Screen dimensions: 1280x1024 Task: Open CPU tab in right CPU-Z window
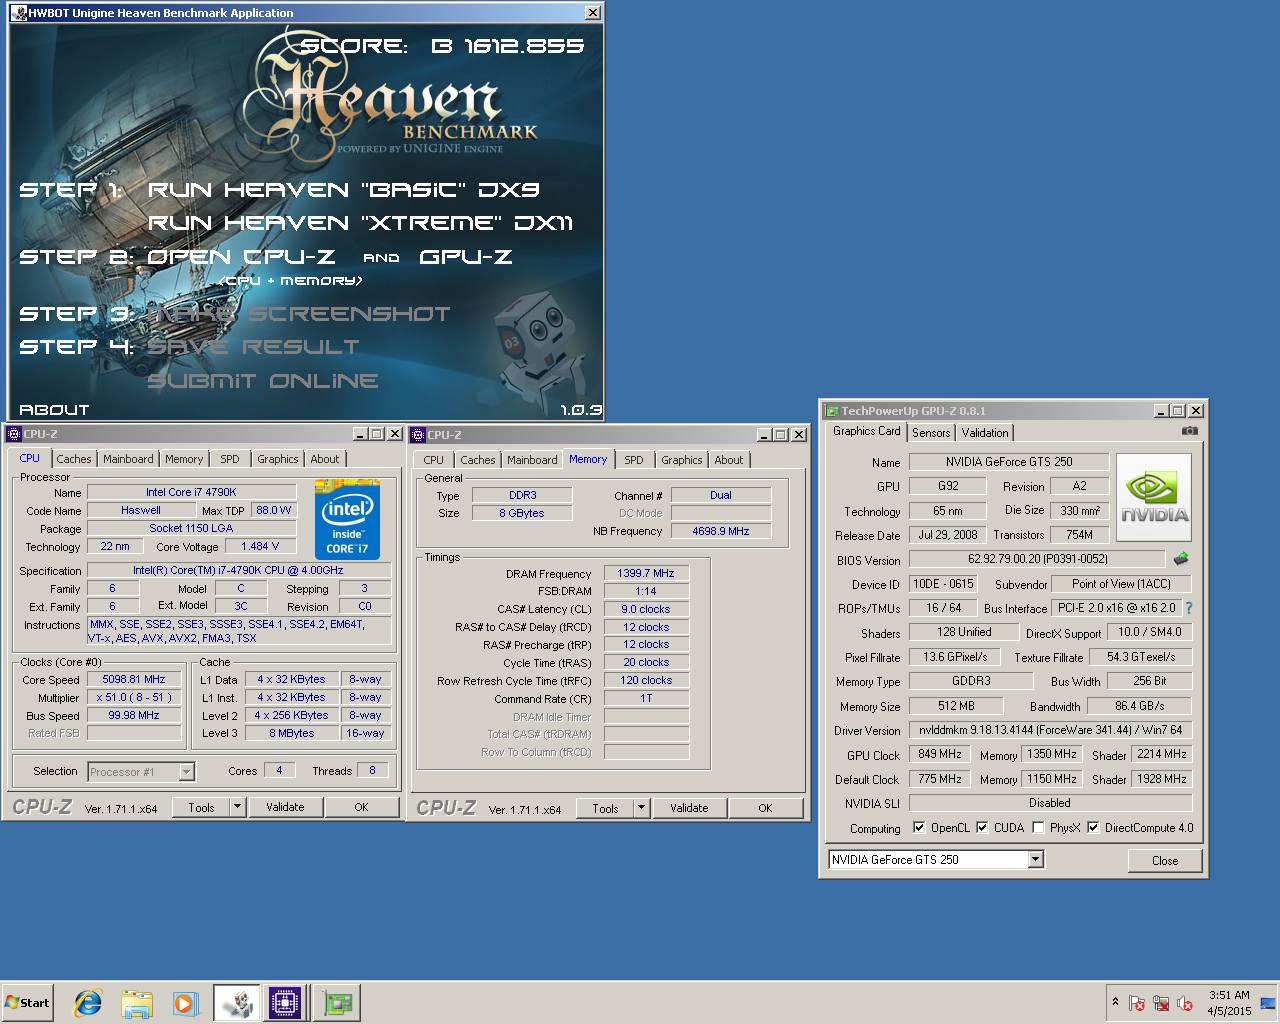click(x=433, y=460)
